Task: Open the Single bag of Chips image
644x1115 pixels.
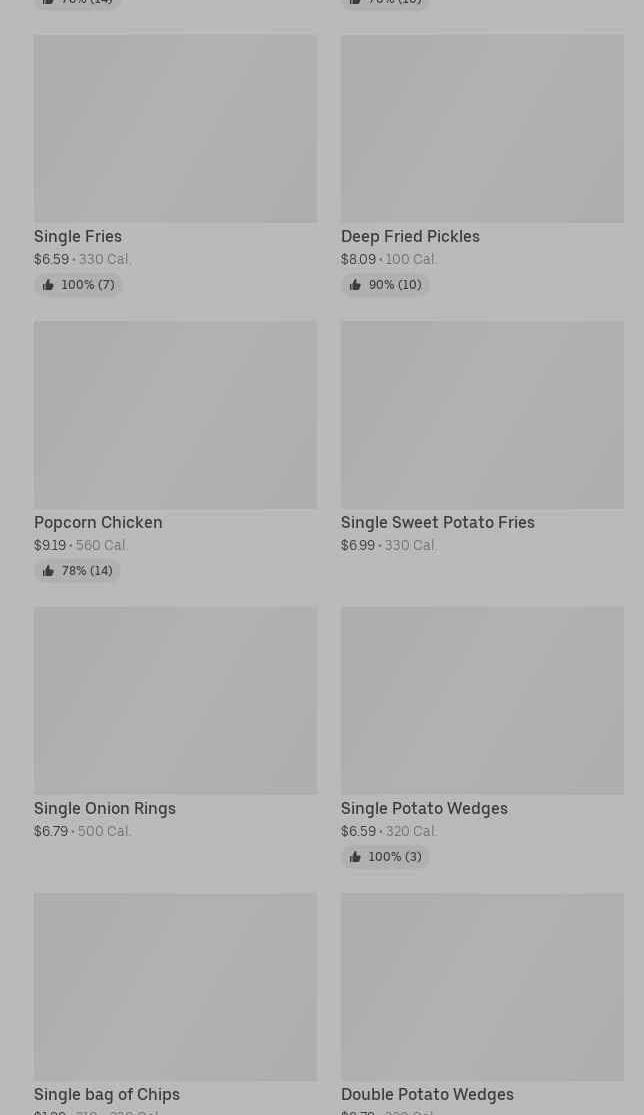Action: point(175,987)
